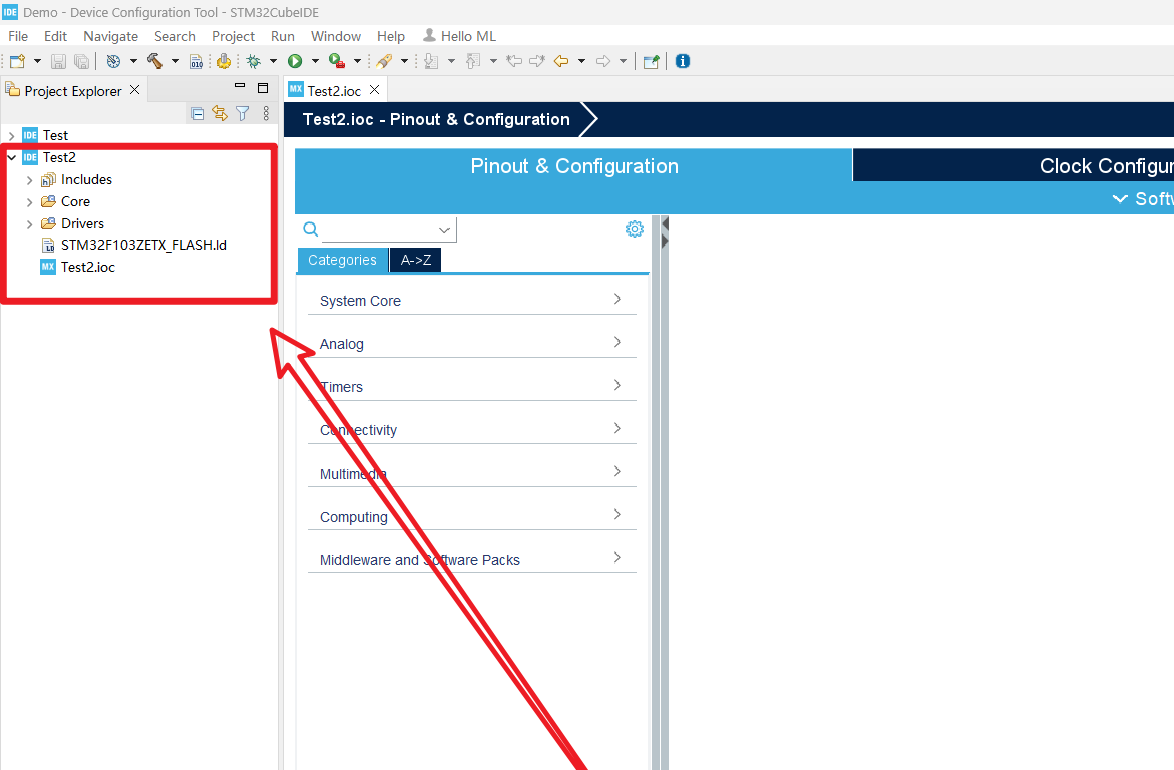
Task: Click the Save All icon
Action: [82, 61]
